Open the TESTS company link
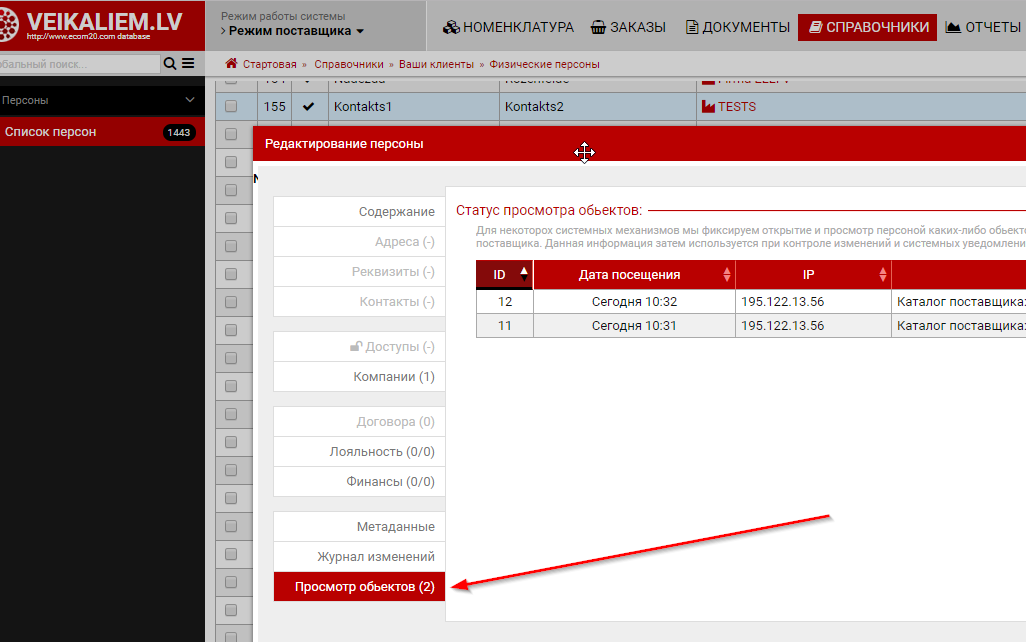 tap(736, 106)
